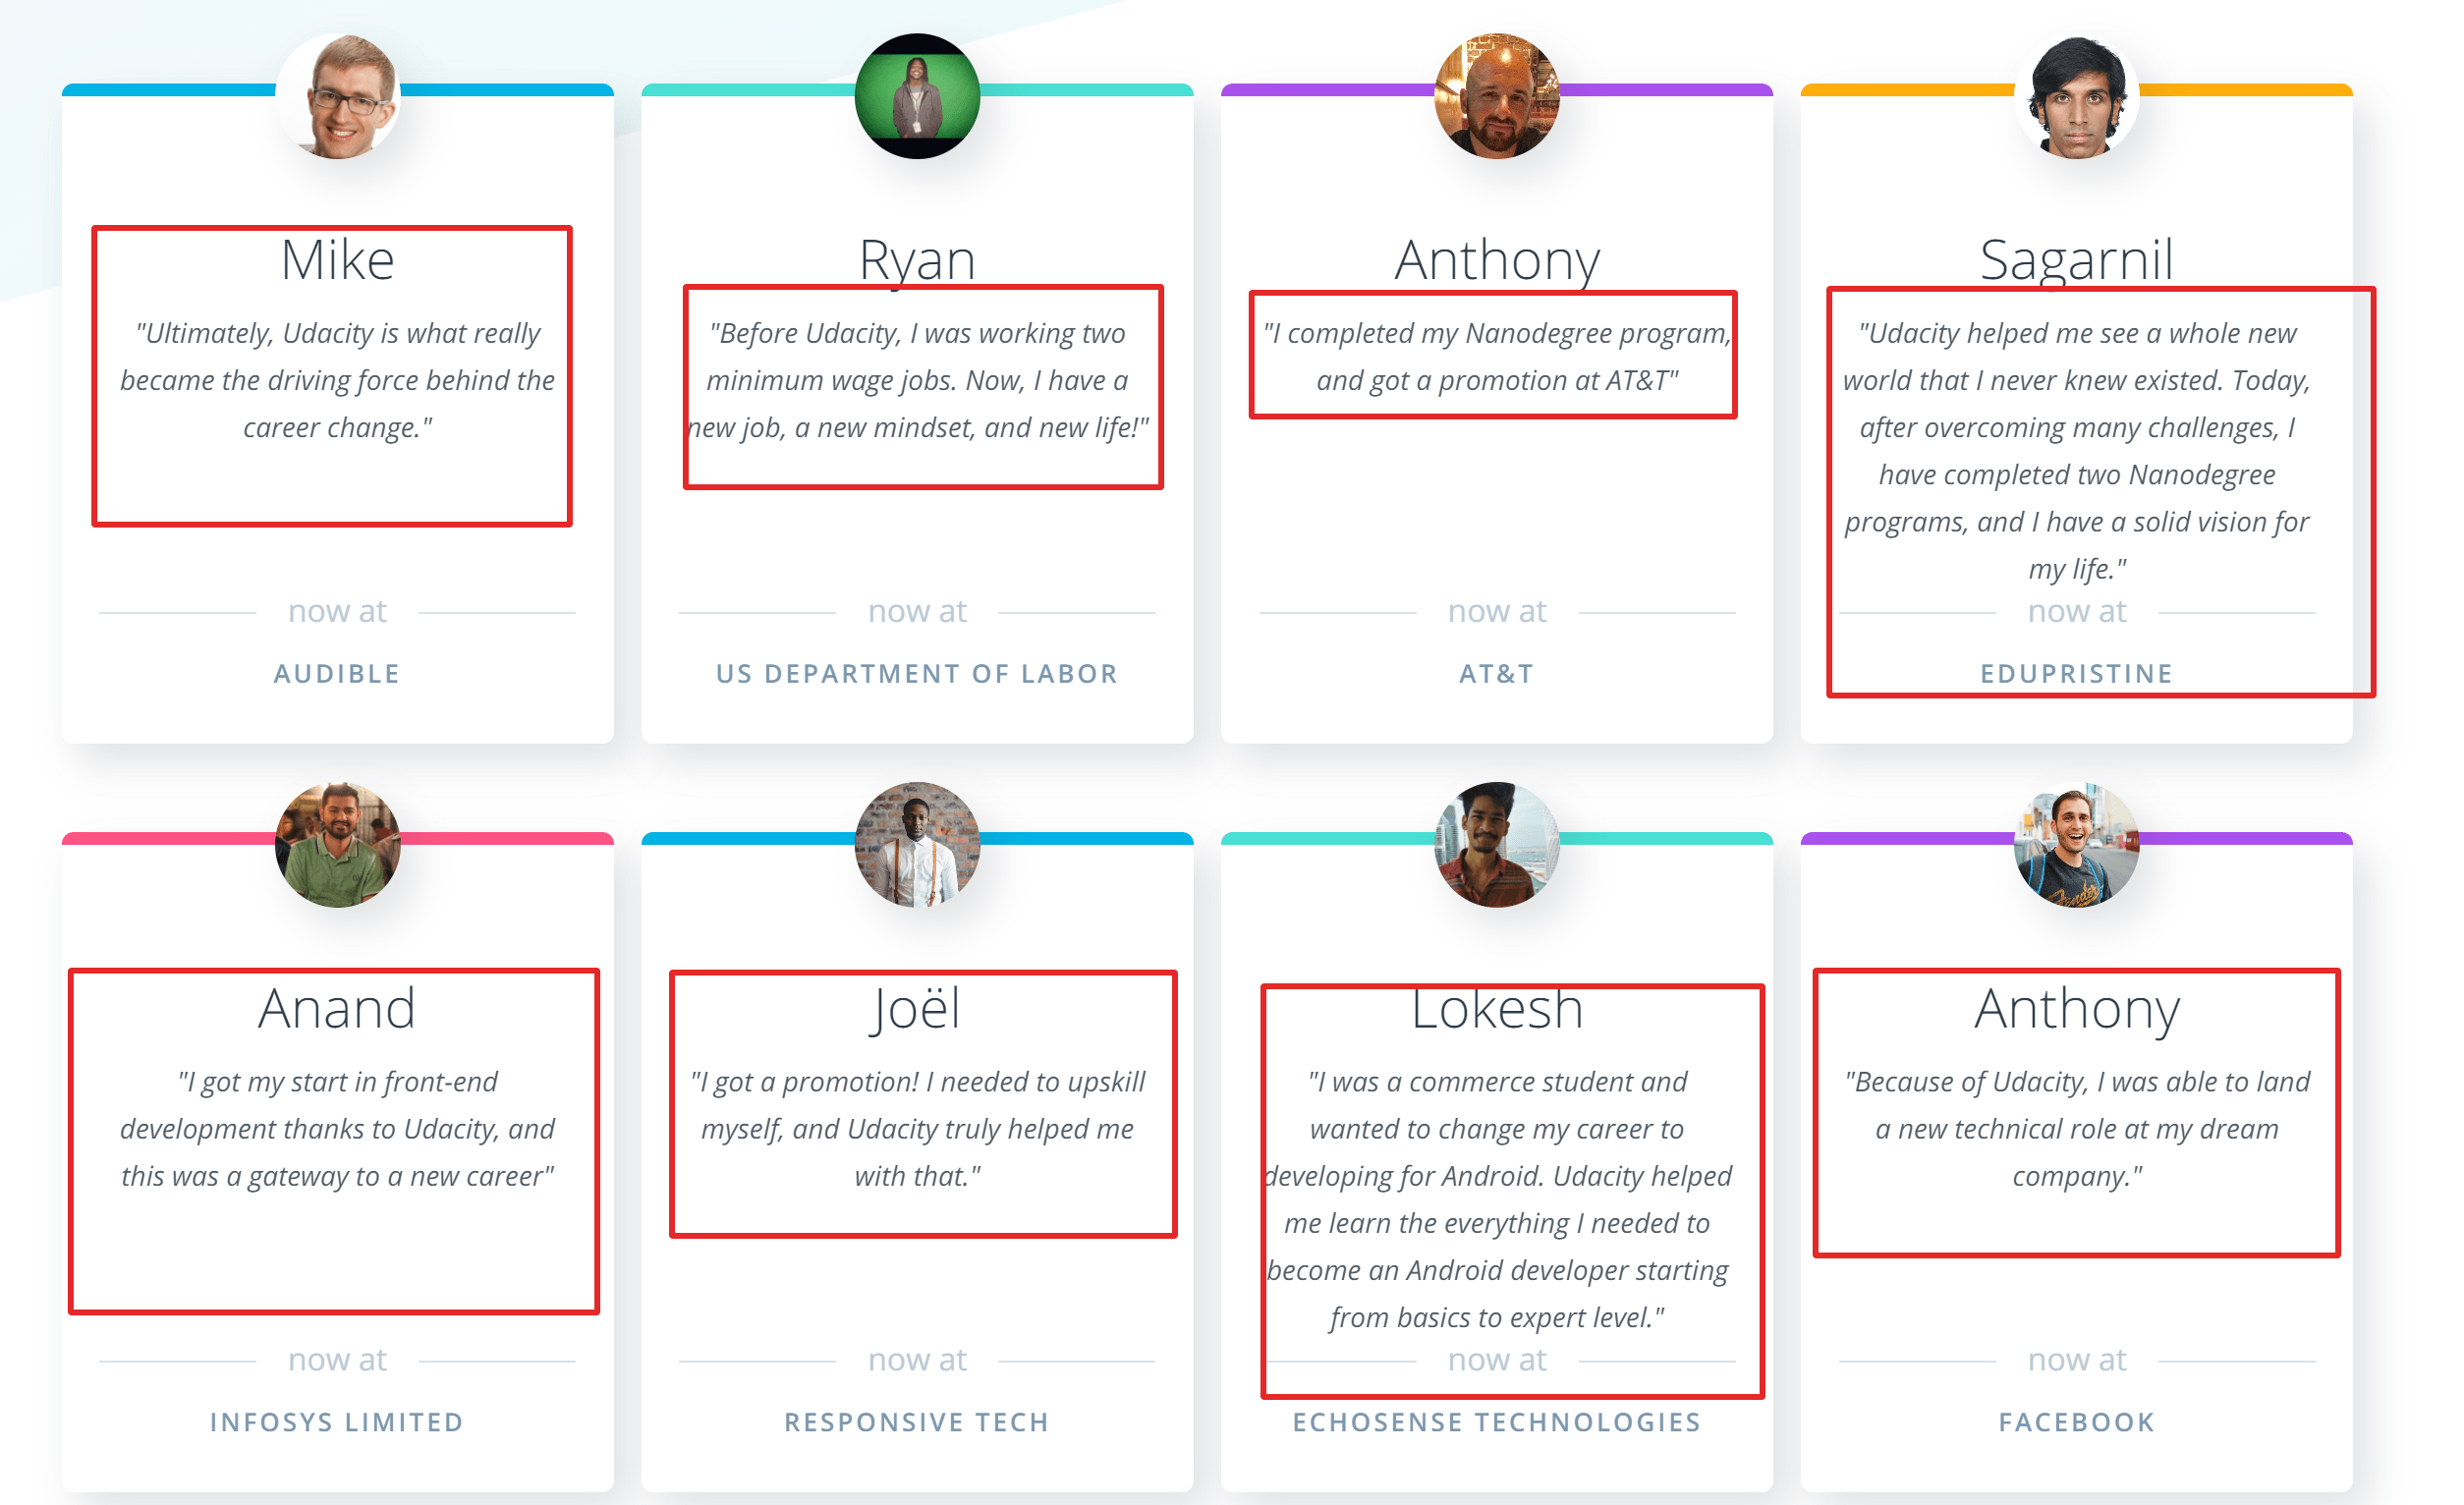
Task: Select the Sagarnil name heading
Action: pyautogui.click(x=2076, y=260)
